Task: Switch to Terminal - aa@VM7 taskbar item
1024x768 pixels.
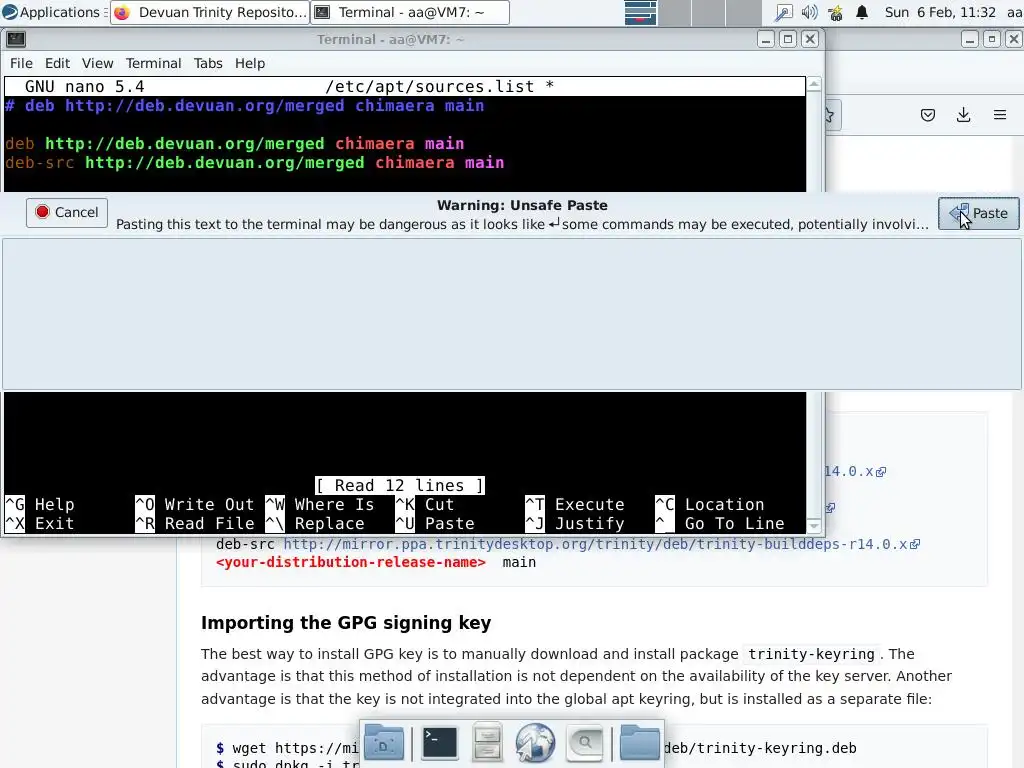Action: pos(409,12)
